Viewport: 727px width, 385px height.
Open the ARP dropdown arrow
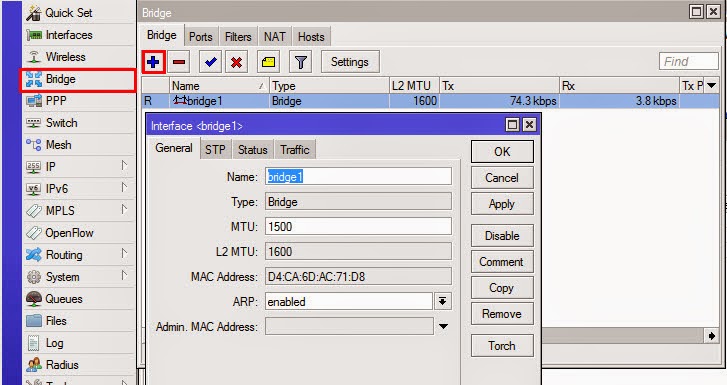443,302
